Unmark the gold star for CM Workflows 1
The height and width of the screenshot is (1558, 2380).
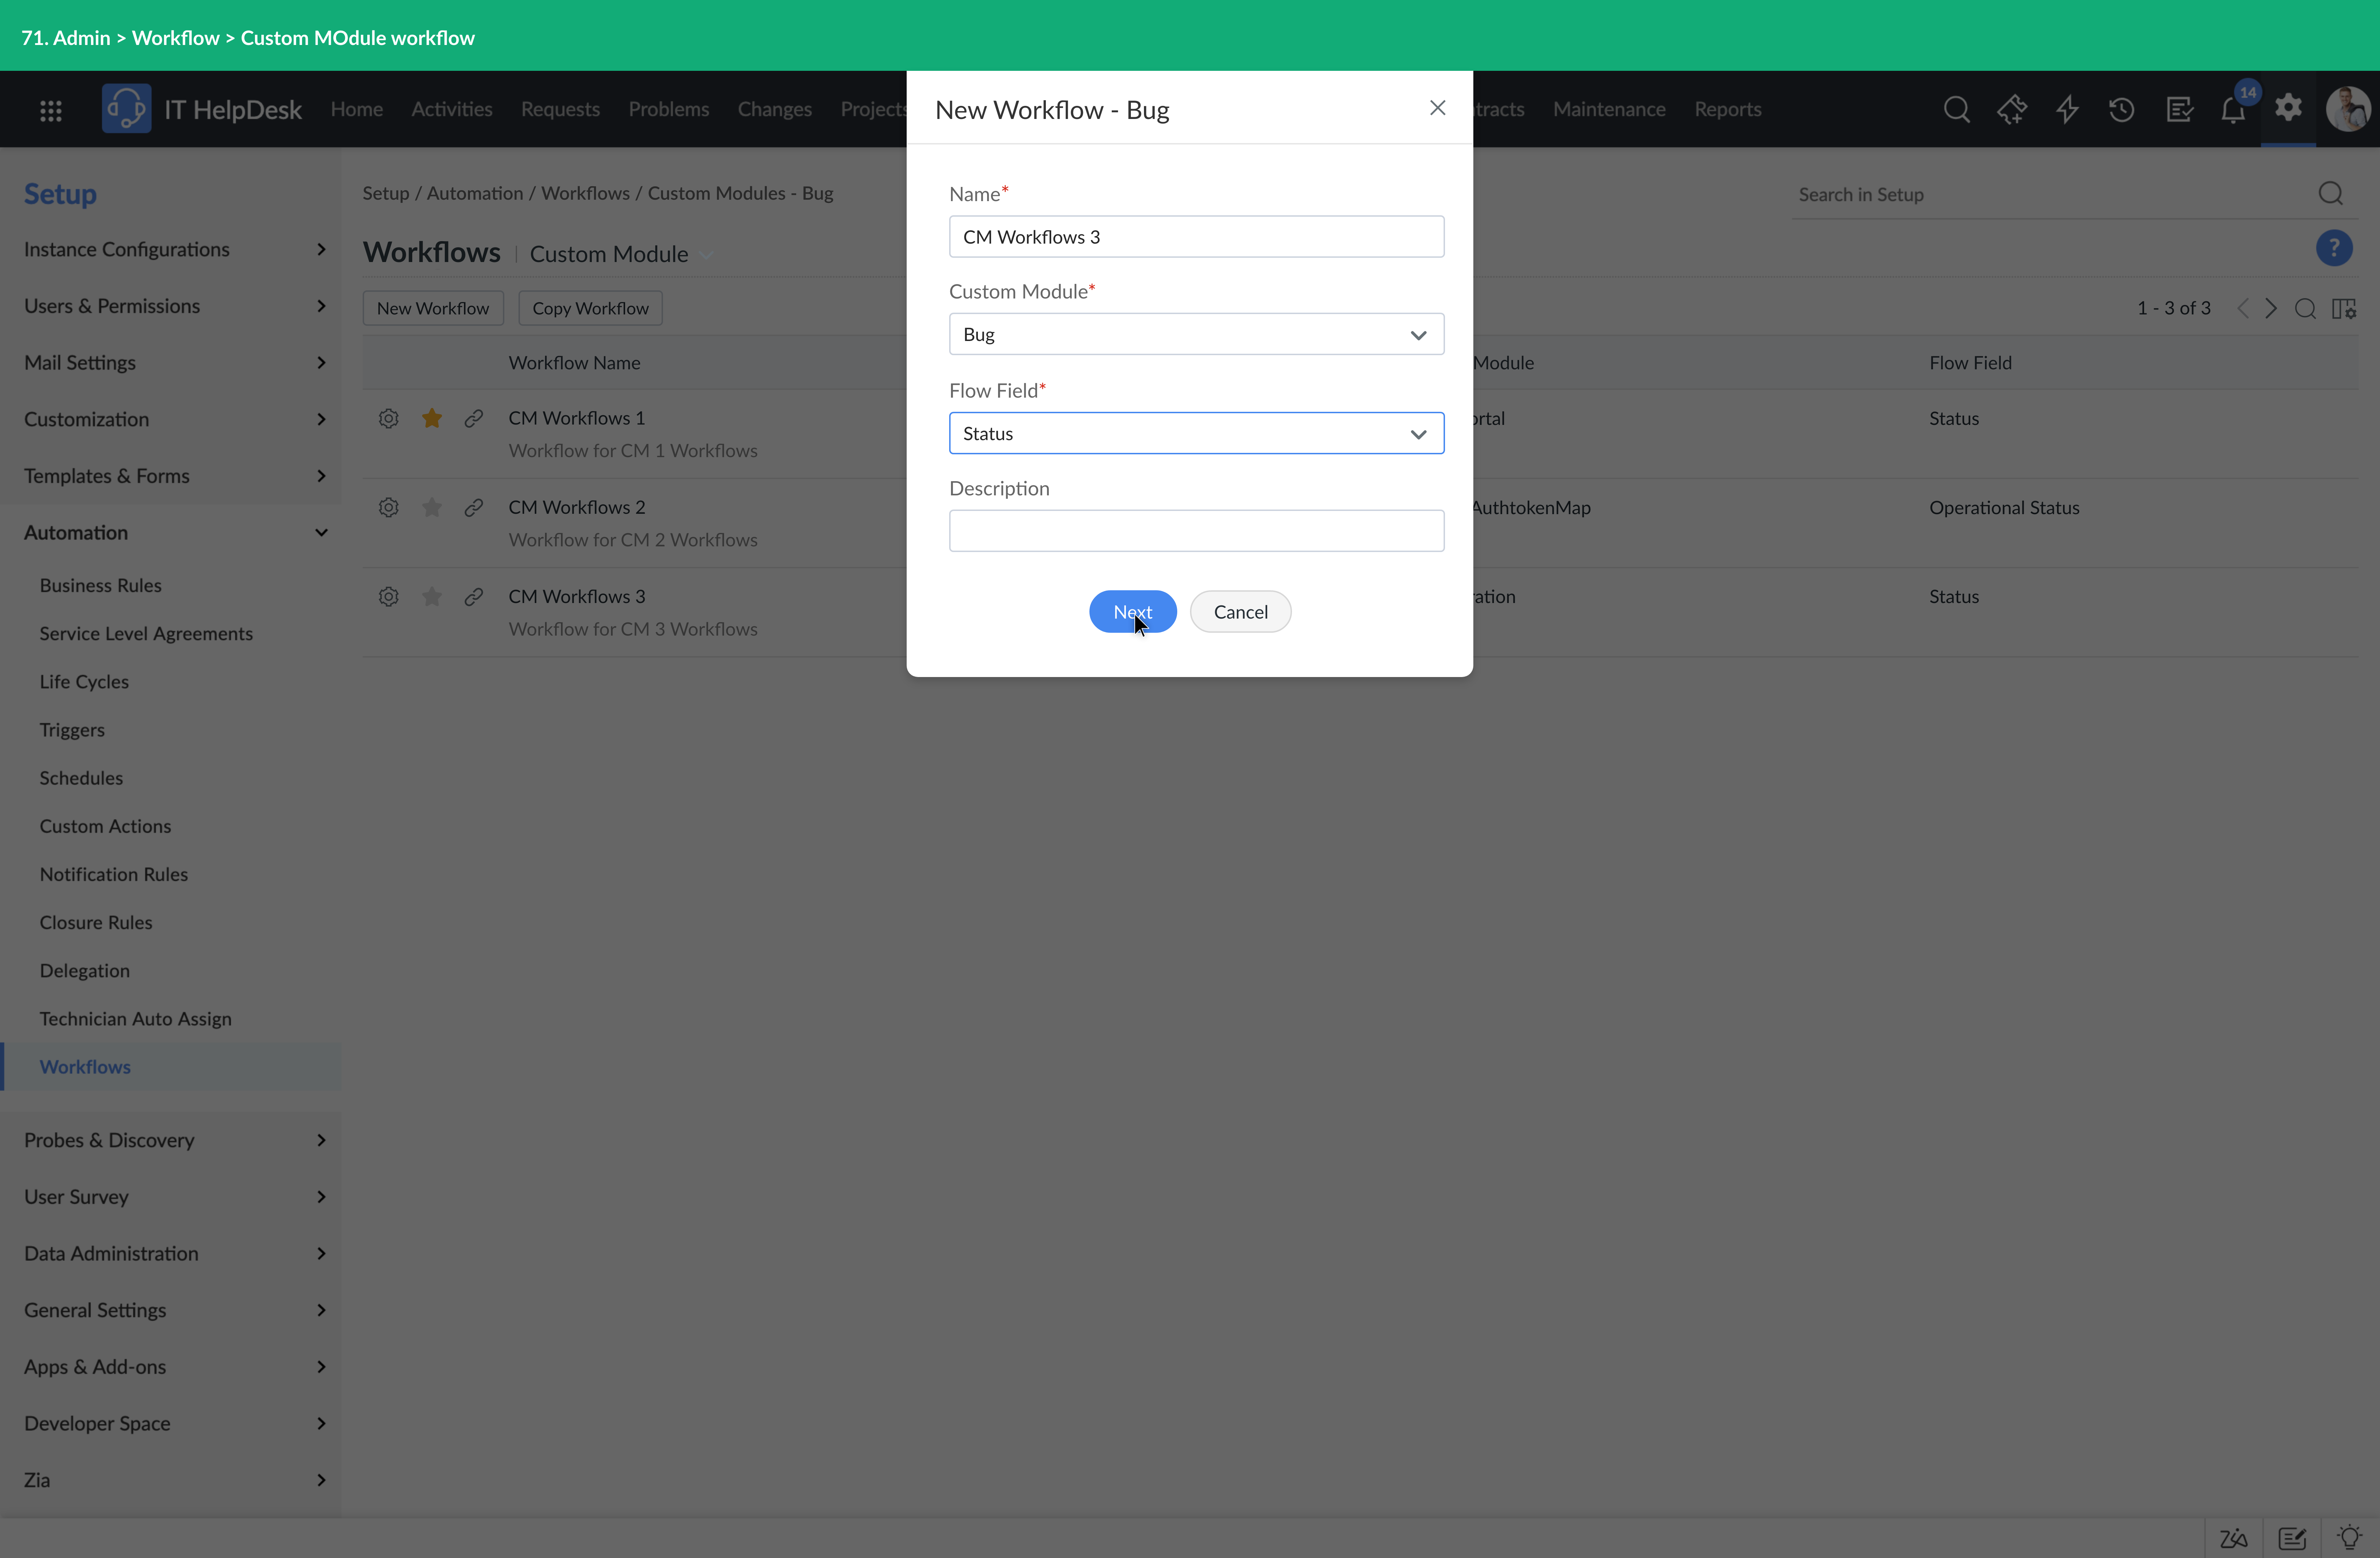click(432, 418)
